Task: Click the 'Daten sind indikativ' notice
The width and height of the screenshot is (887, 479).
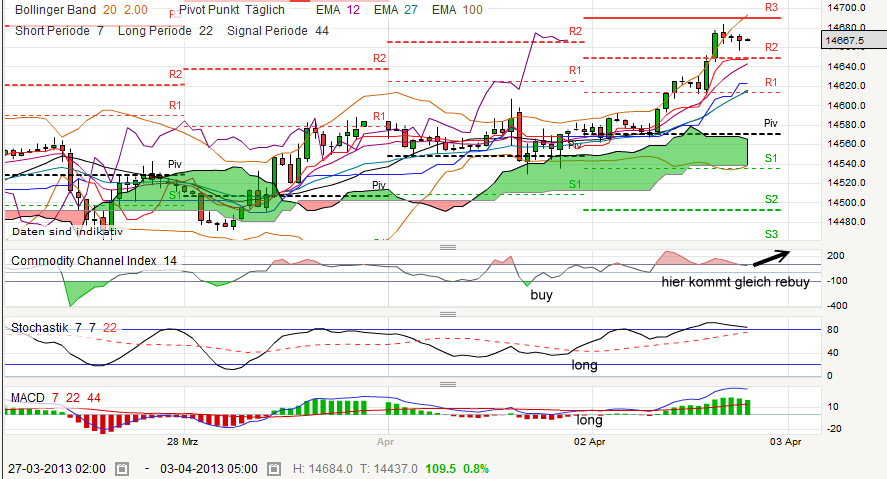Action: coord(67,231)
